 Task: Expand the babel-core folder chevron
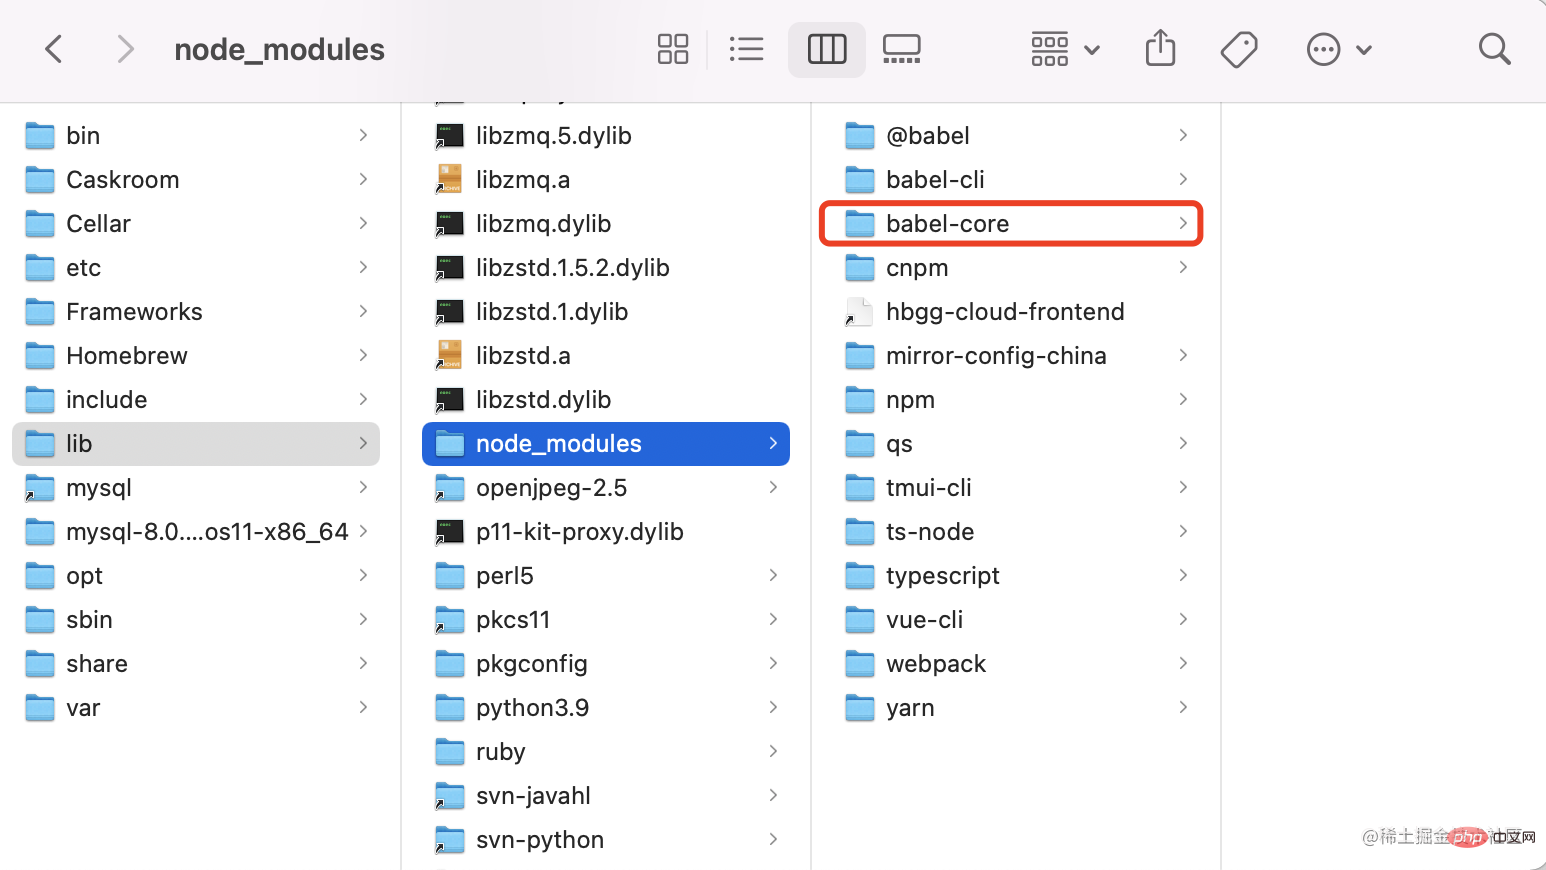[x=1183, y=223]
